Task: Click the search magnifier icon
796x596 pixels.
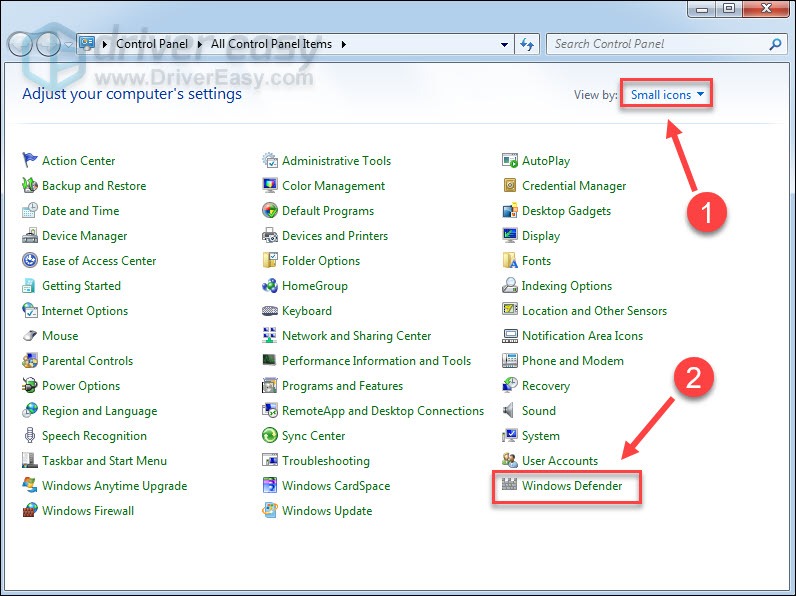Action: point(775,44)
